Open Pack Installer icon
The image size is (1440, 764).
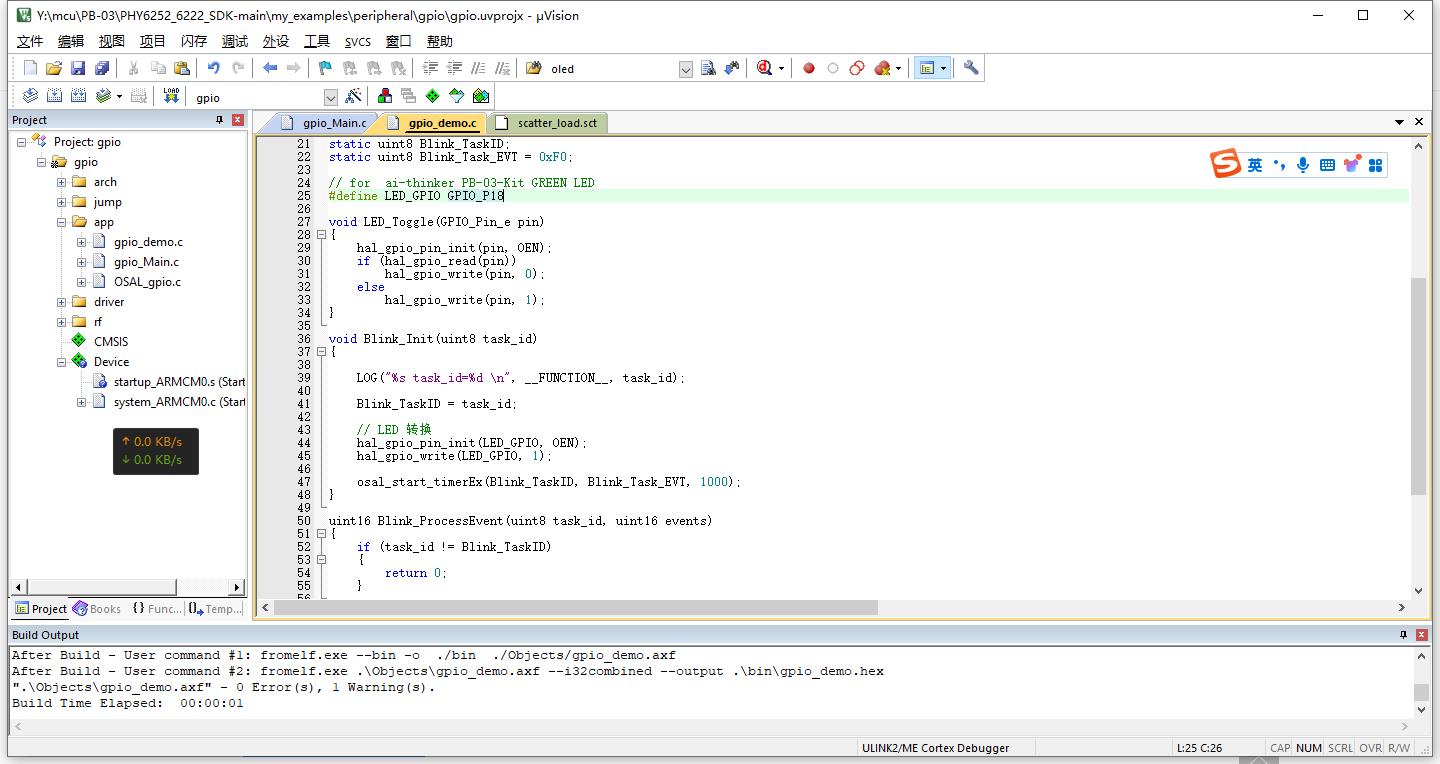click(x=481, y=96)
